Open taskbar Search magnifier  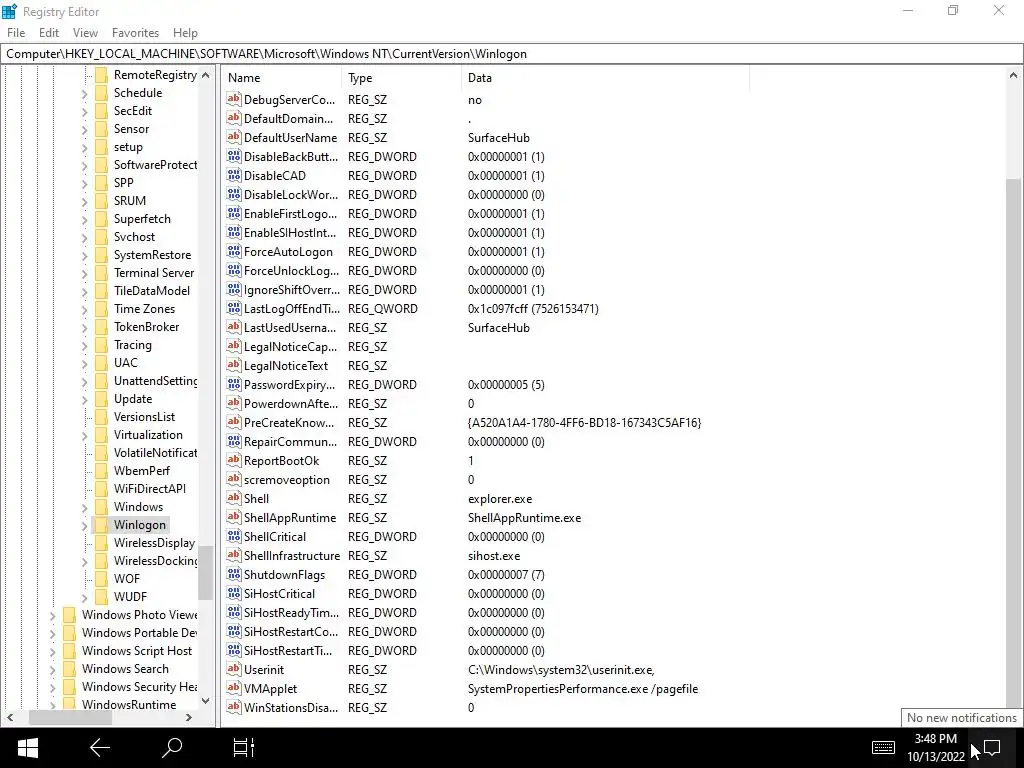coord(171,747)
